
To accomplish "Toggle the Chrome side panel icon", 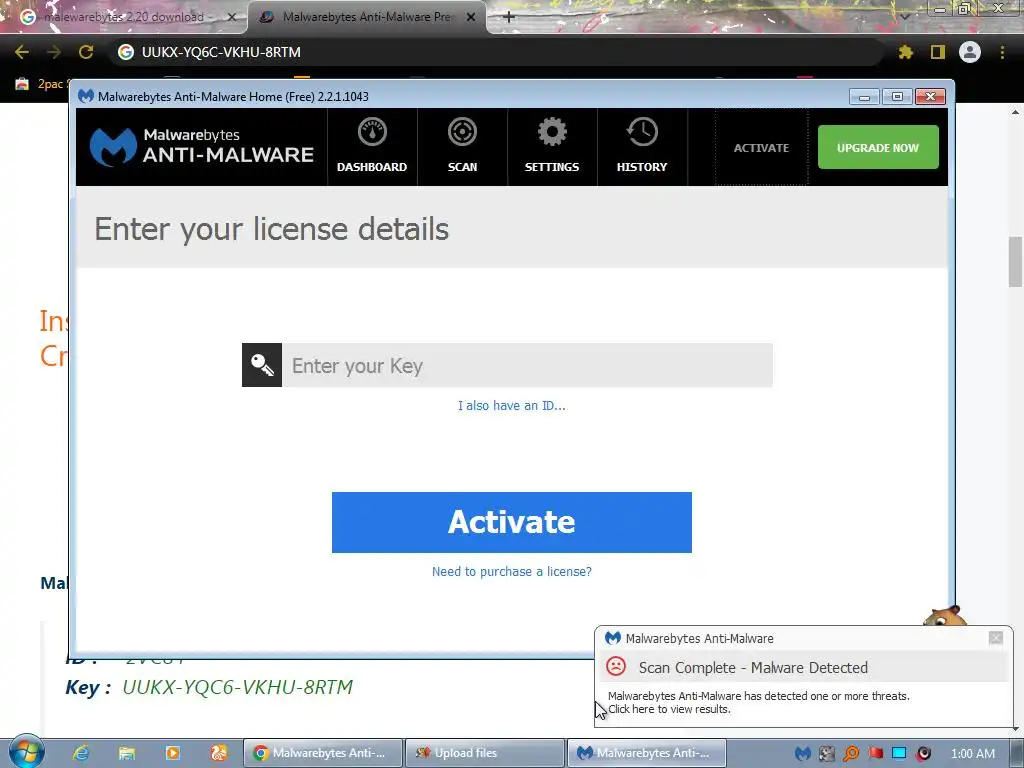I will pos(938,52).
